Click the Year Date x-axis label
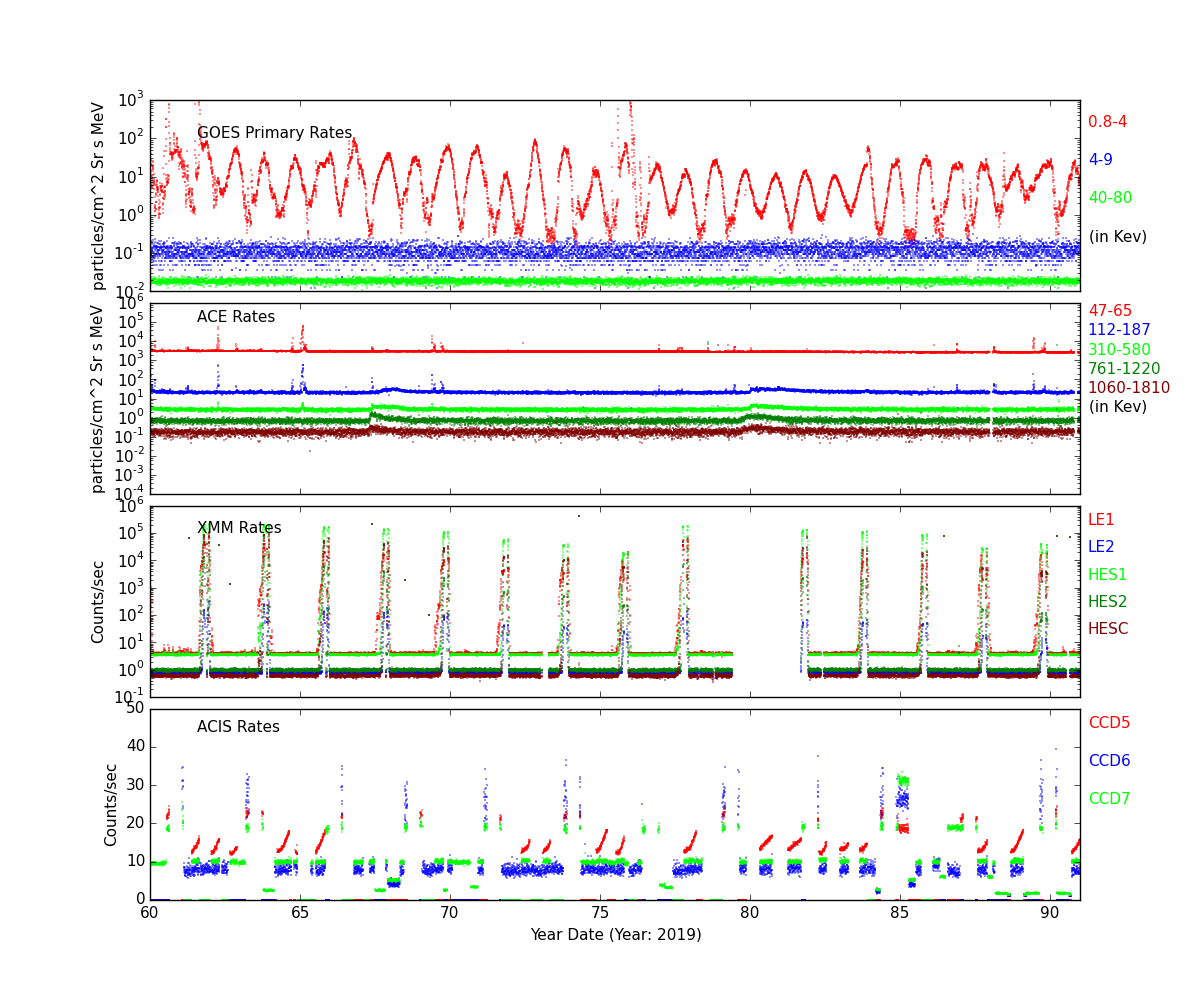Screen dimensions: 1200x1000 pyautogui.click(x=615, y=935)
